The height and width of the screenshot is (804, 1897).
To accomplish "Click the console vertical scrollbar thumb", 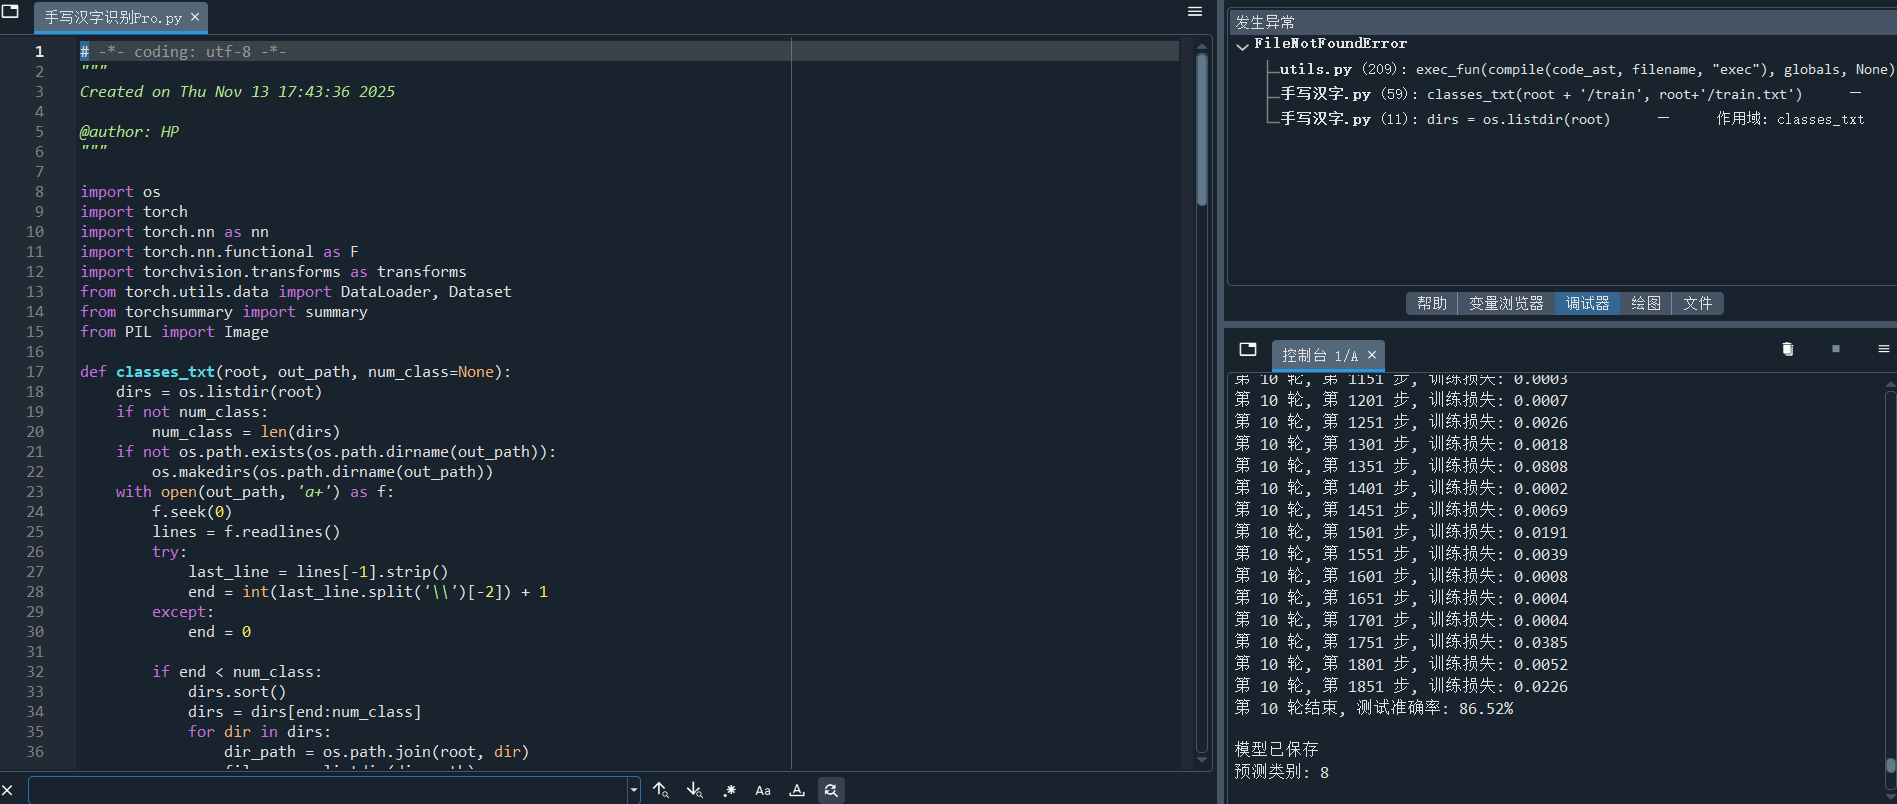I will pos(1890,766).
